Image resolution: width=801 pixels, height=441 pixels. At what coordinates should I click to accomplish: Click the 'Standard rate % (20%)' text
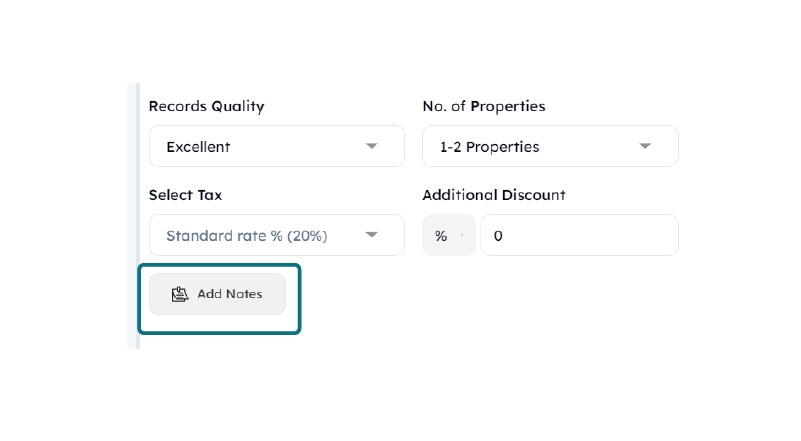(x=246, y=236)
